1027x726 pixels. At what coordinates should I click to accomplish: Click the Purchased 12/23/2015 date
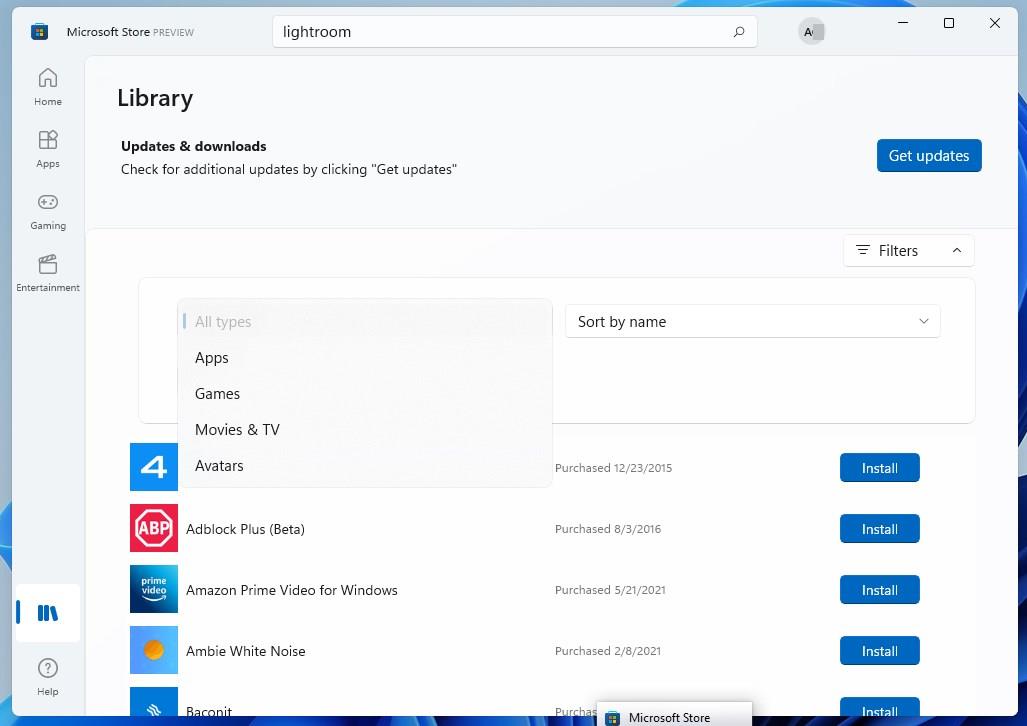(613, 468)
